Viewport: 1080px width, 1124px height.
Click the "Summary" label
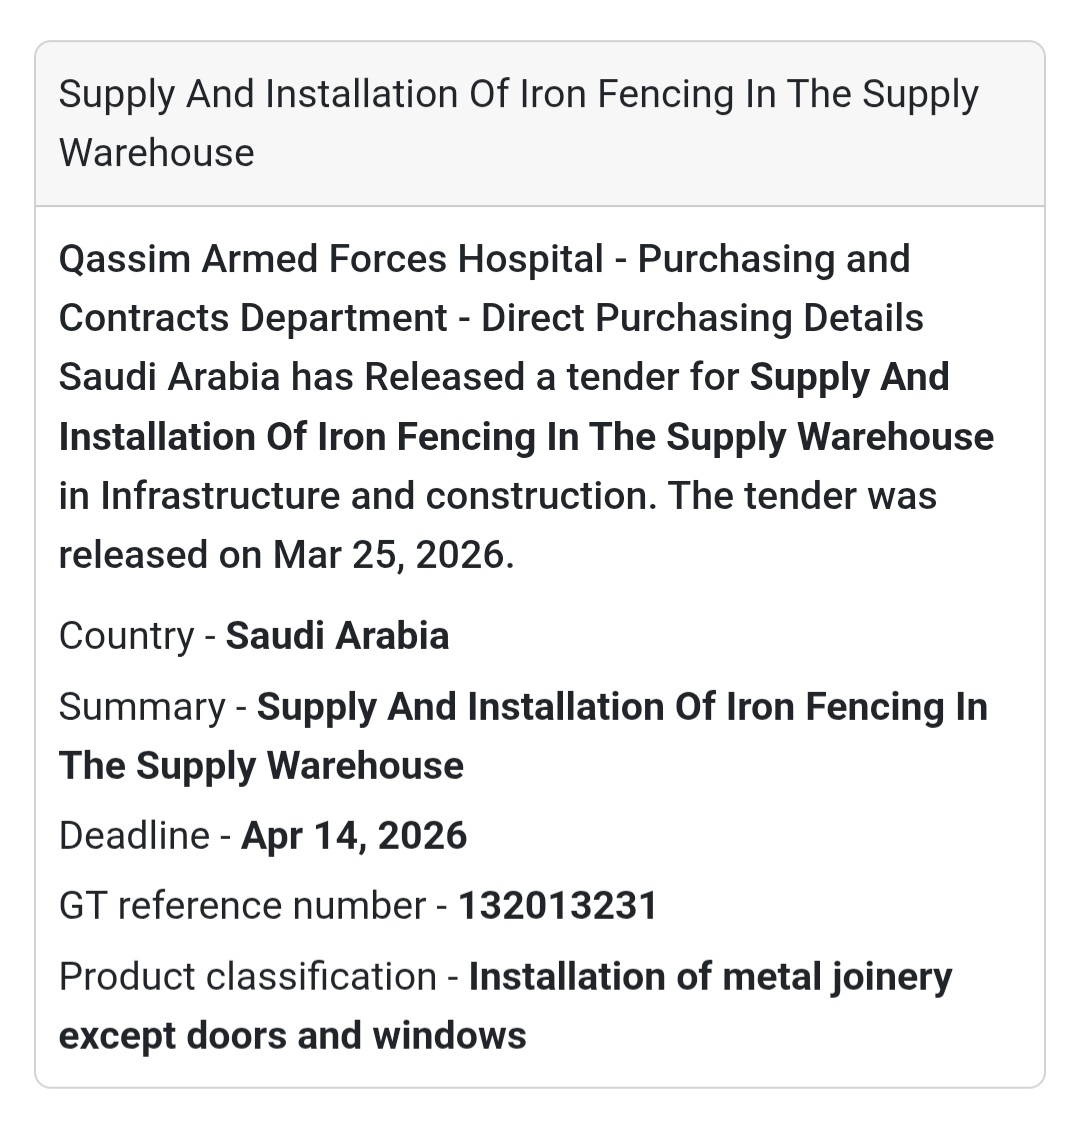(x=142, y=707)
